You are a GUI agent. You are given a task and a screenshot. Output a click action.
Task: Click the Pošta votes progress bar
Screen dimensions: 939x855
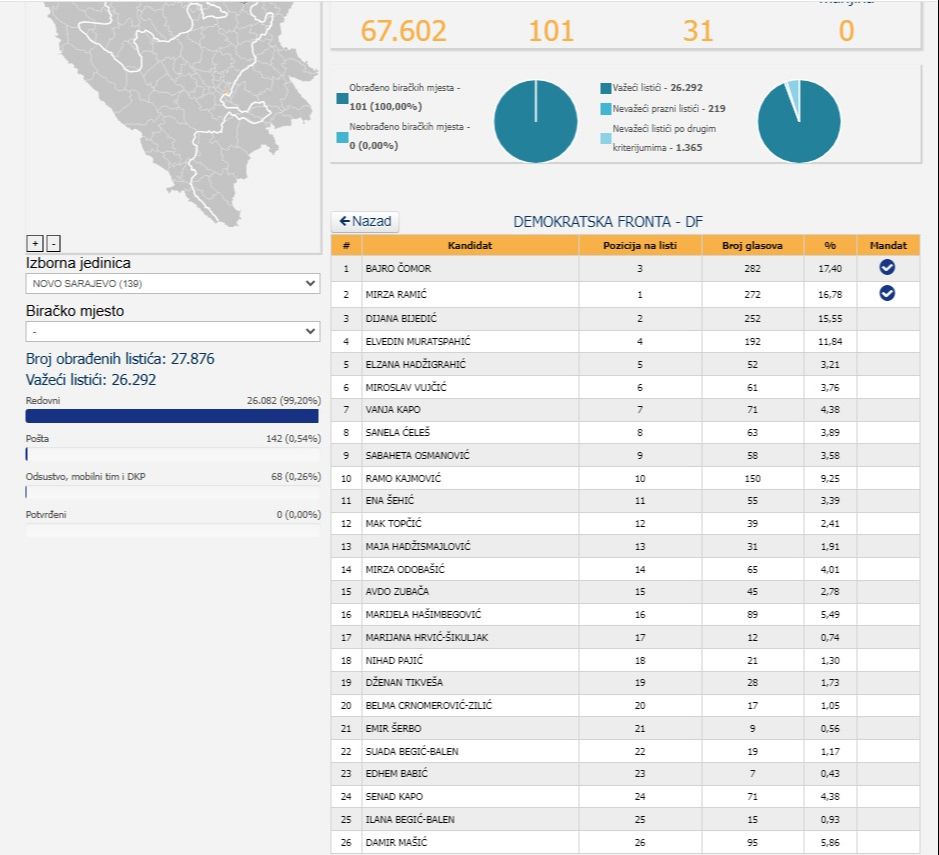(172, 454)
